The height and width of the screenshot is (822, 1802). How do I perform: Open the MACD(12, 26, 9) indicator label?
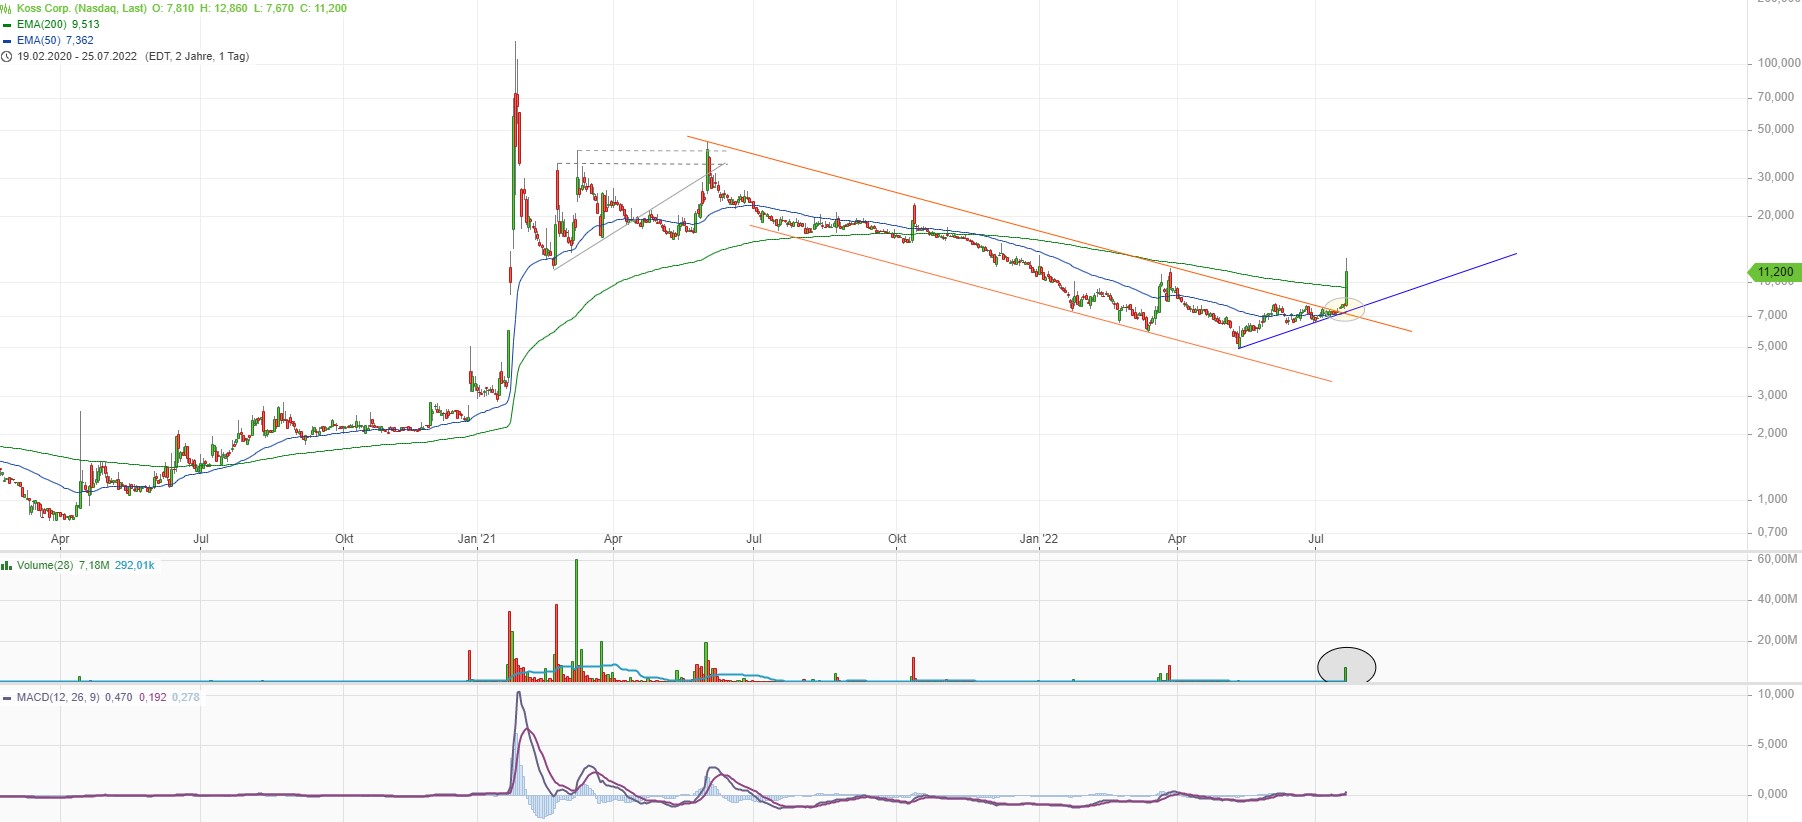58,698
